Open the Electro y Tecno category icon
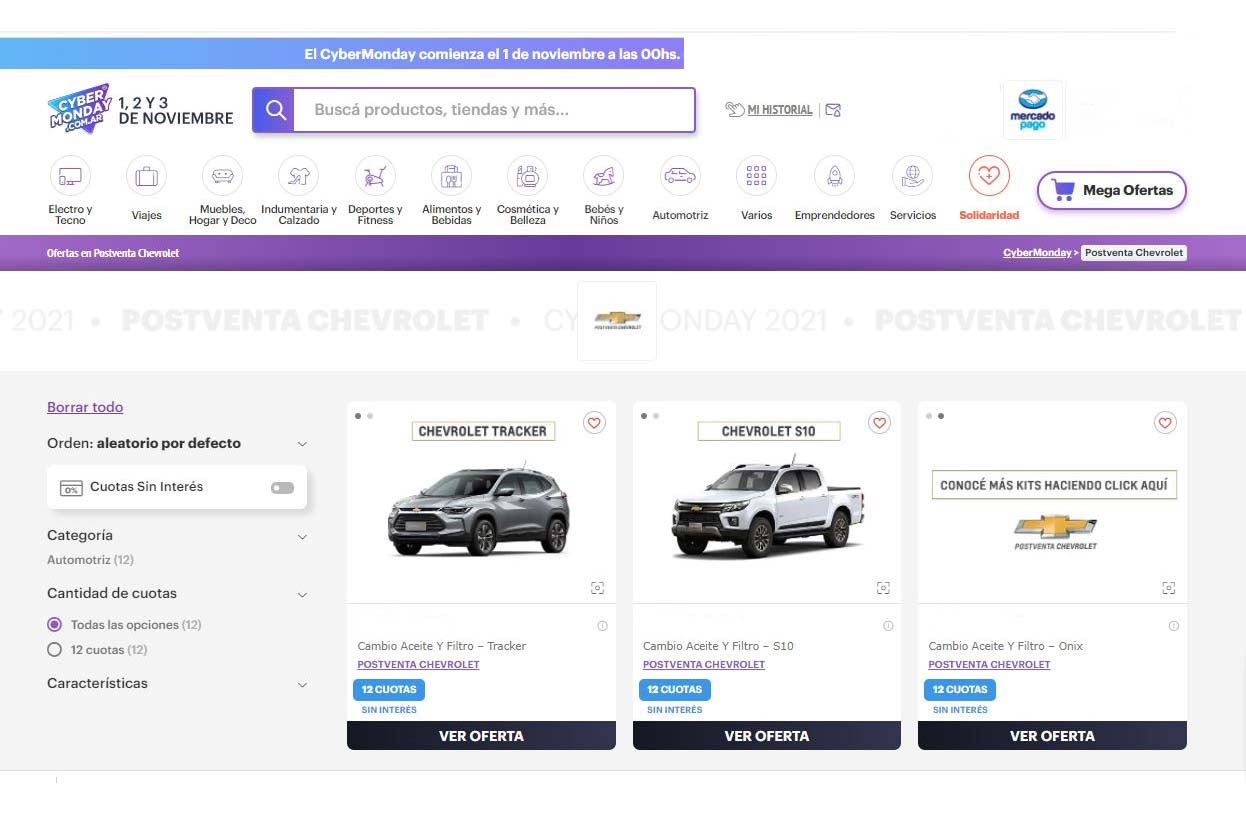Screen dimensions: 1246x814 70,177
